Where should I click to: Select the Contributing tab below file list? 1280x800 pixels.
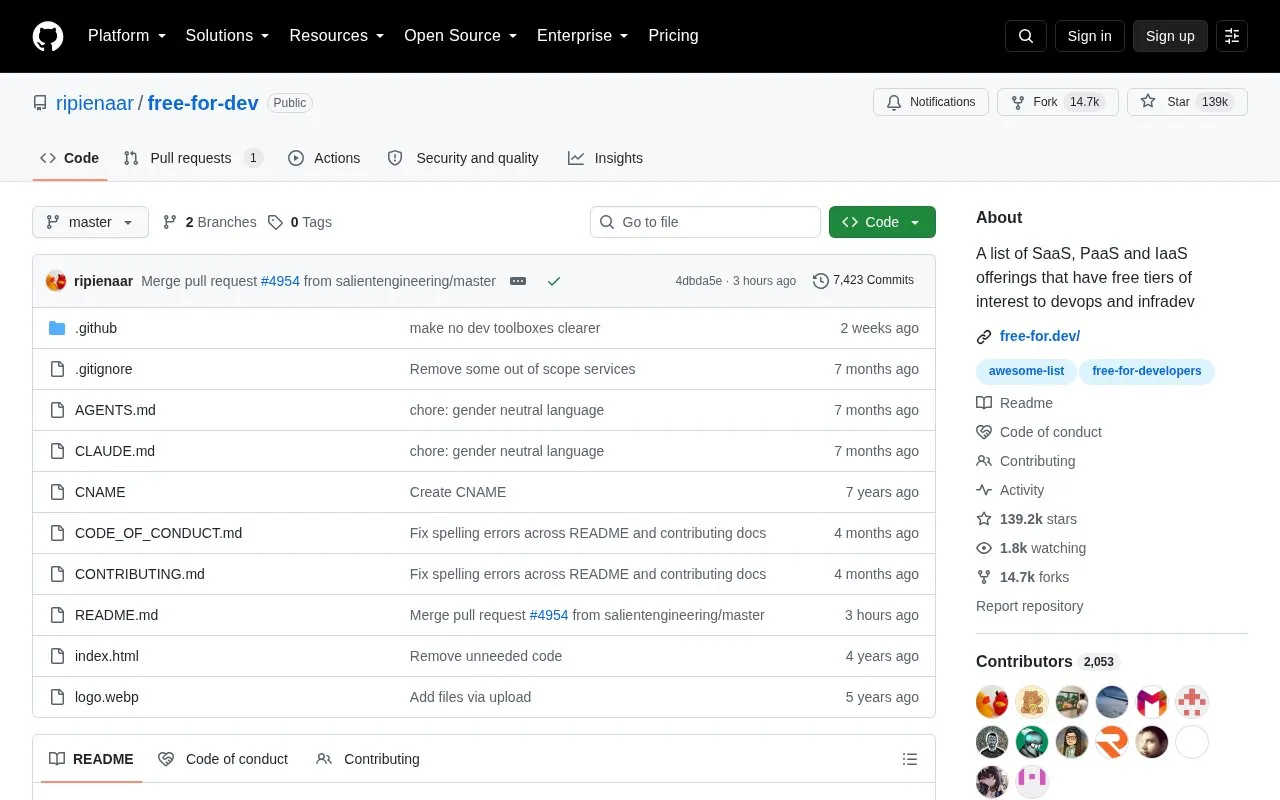tap(368, 759)
